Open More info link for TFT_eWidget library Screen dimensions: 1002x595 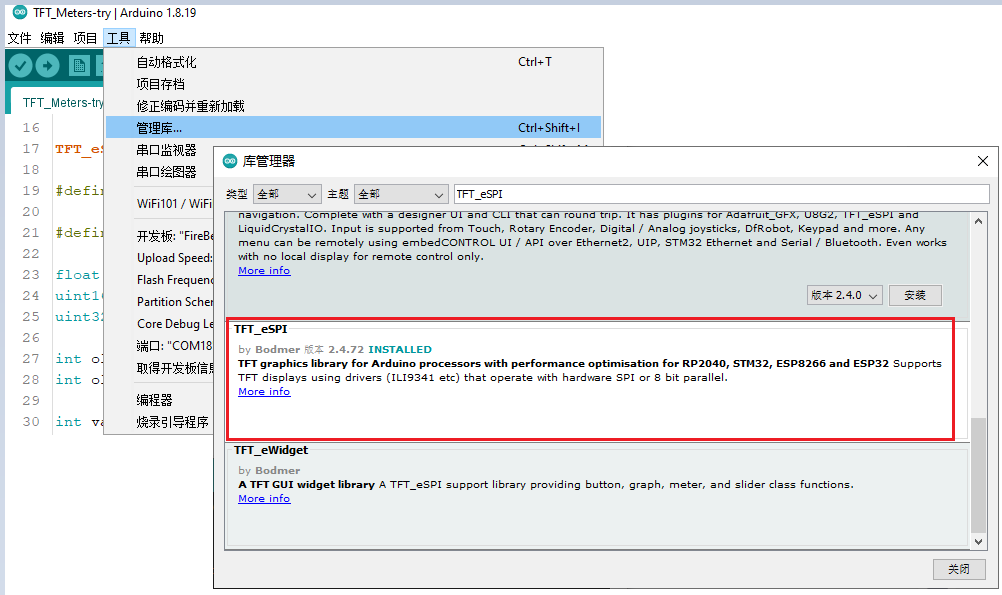point(264,498)
